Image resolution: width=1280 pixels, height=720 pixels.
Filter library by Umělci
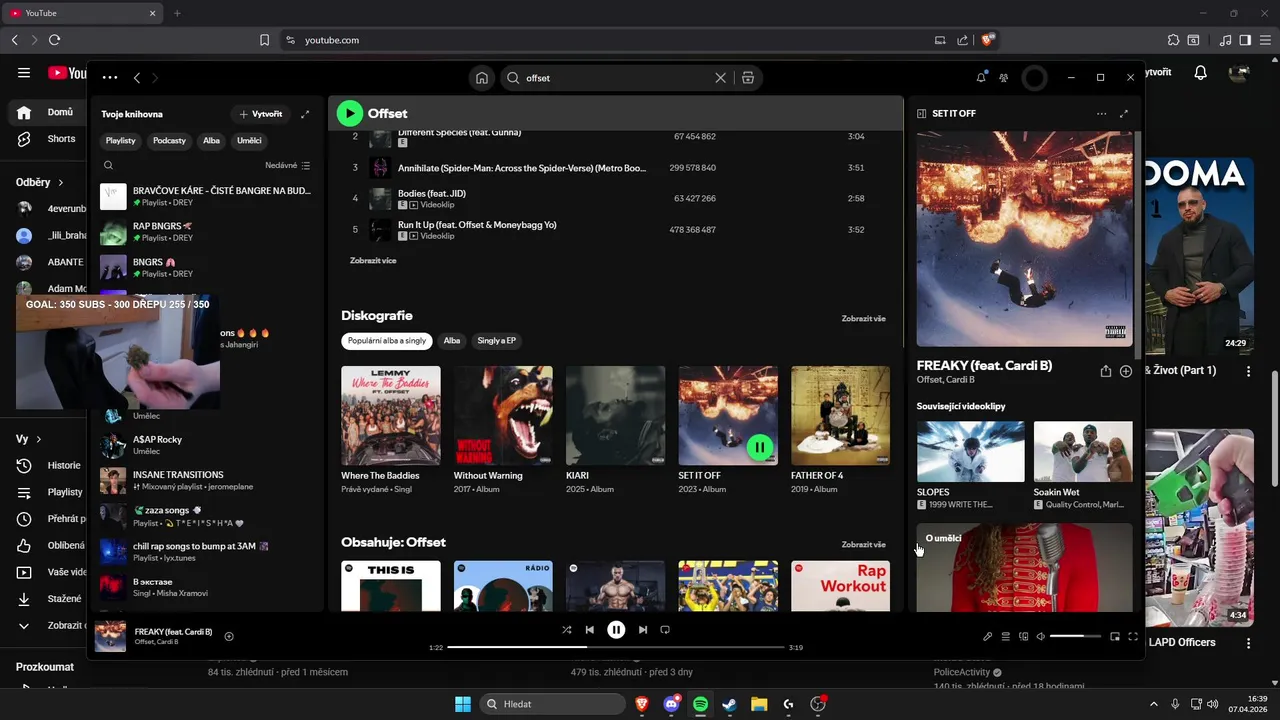[x=249, y=141]
